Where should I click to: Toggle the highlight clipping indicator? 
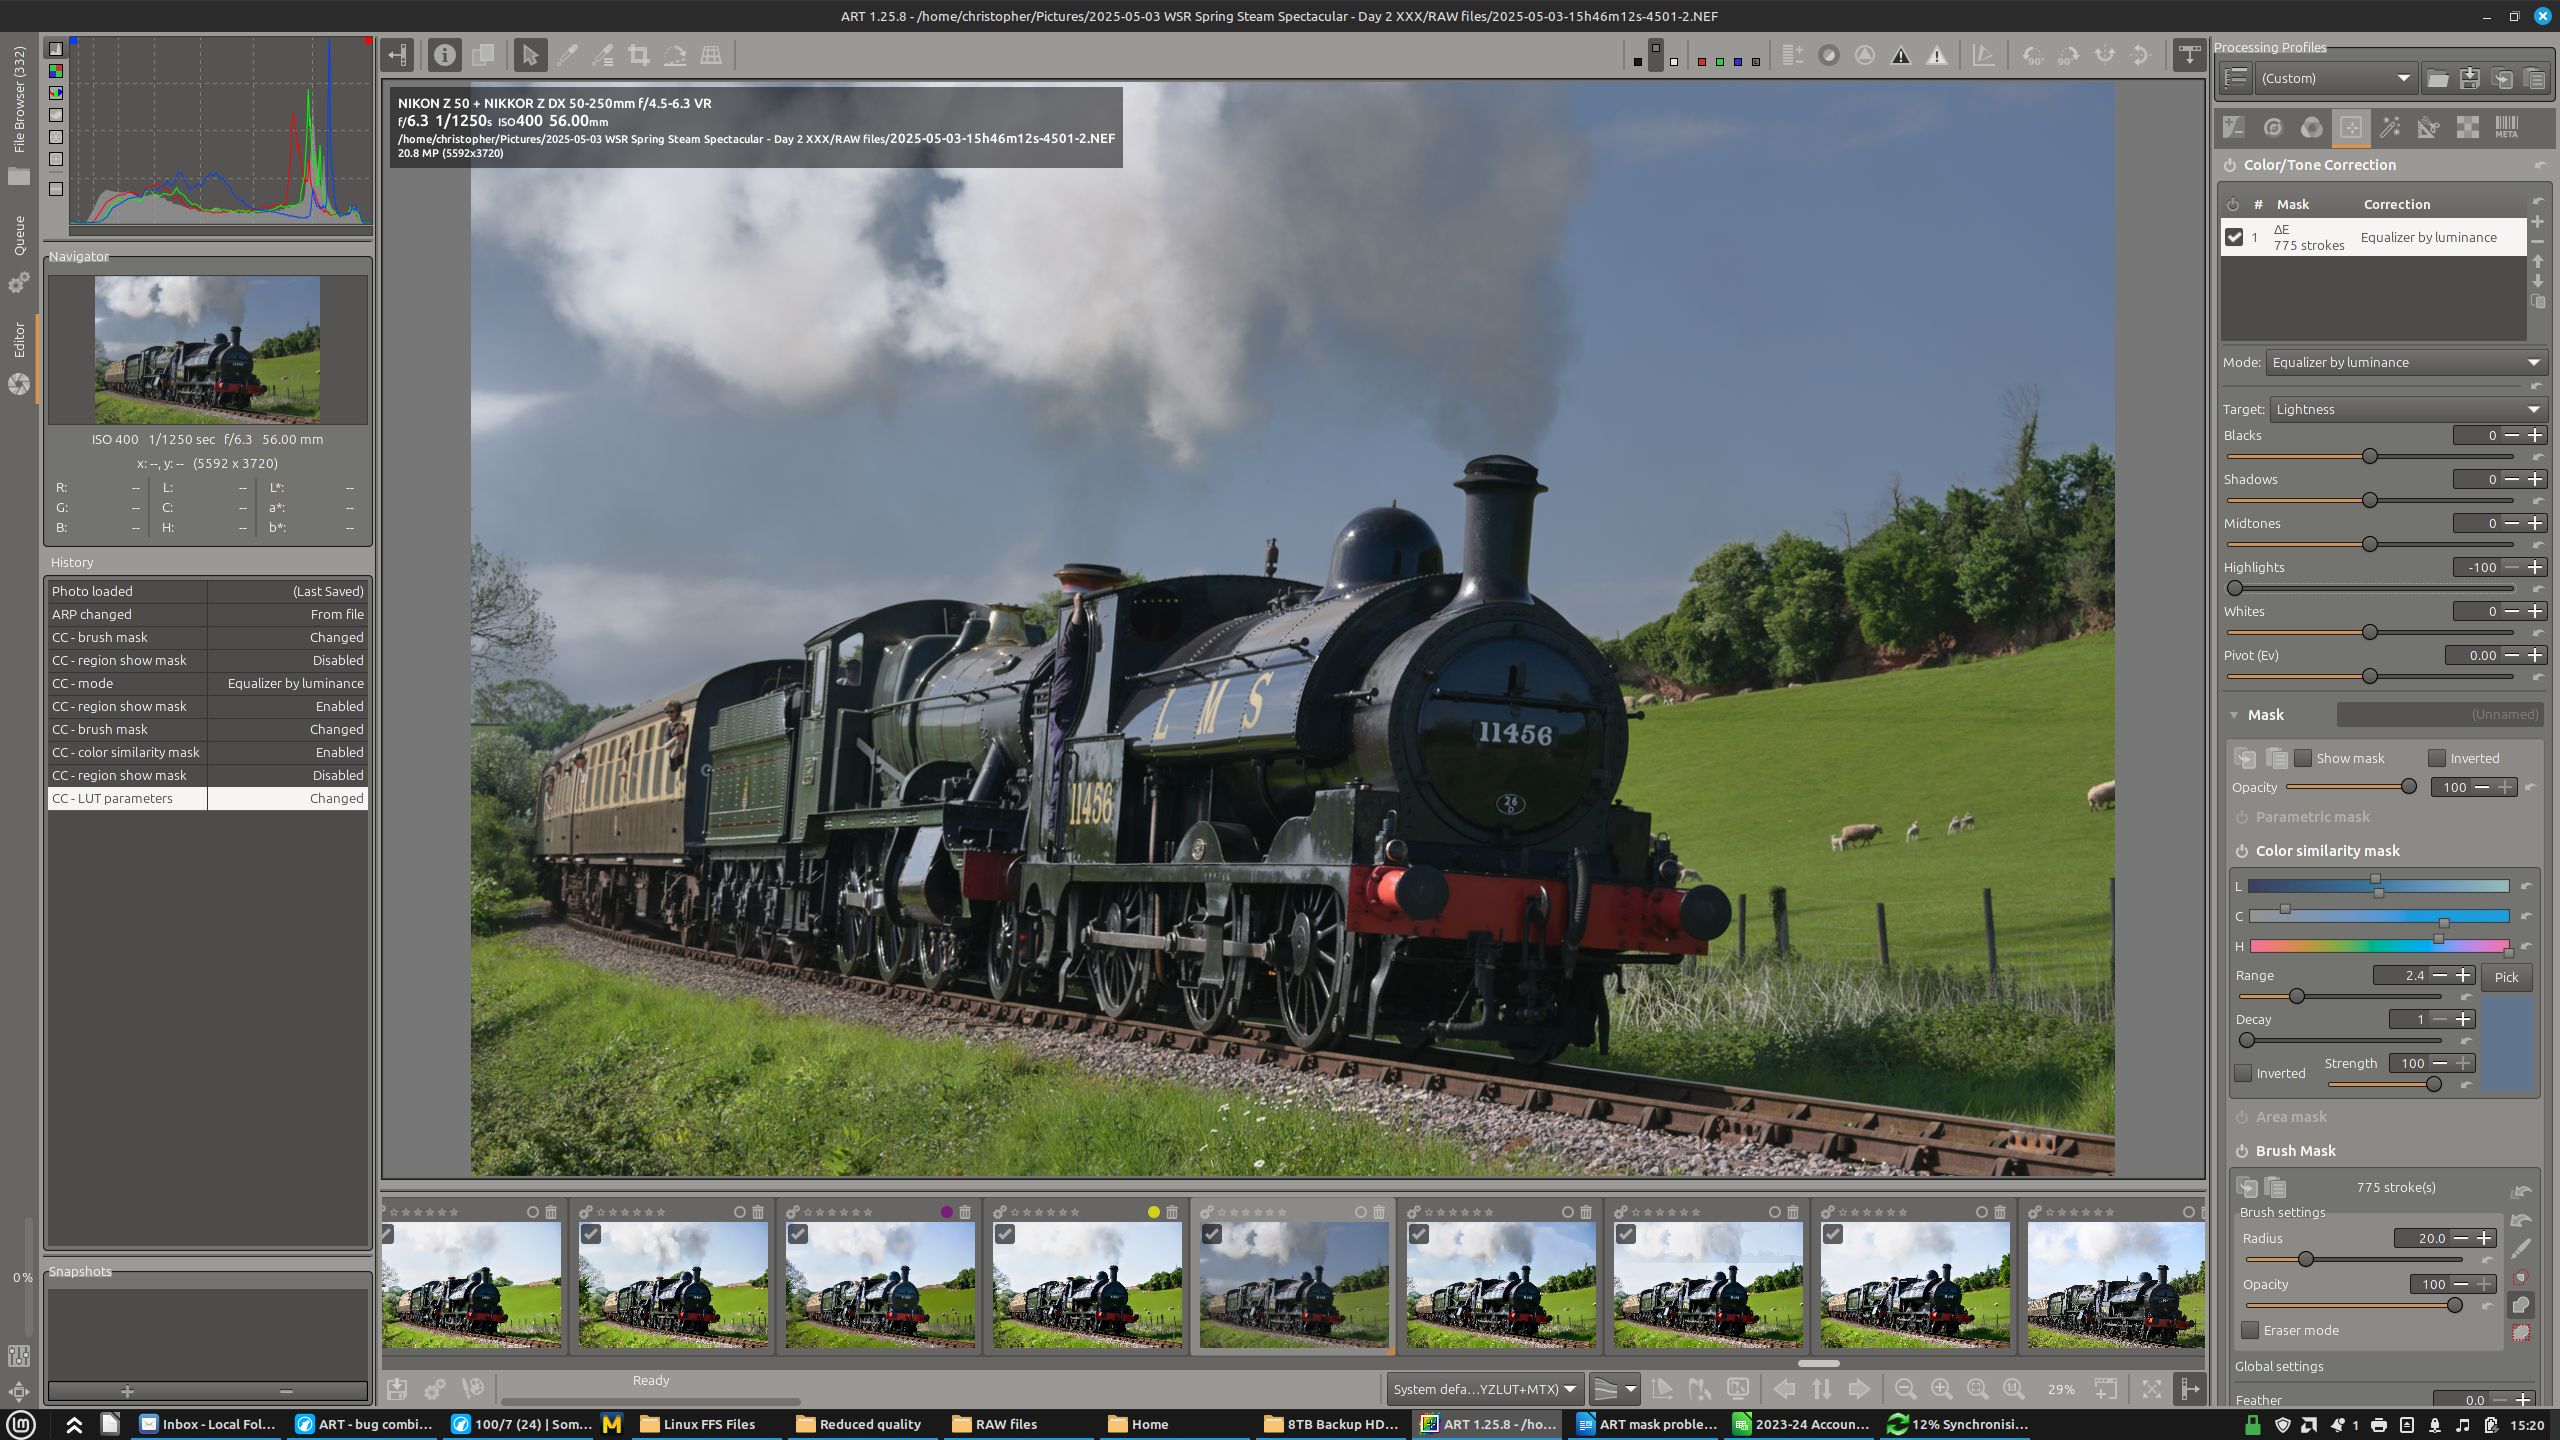1937,56
